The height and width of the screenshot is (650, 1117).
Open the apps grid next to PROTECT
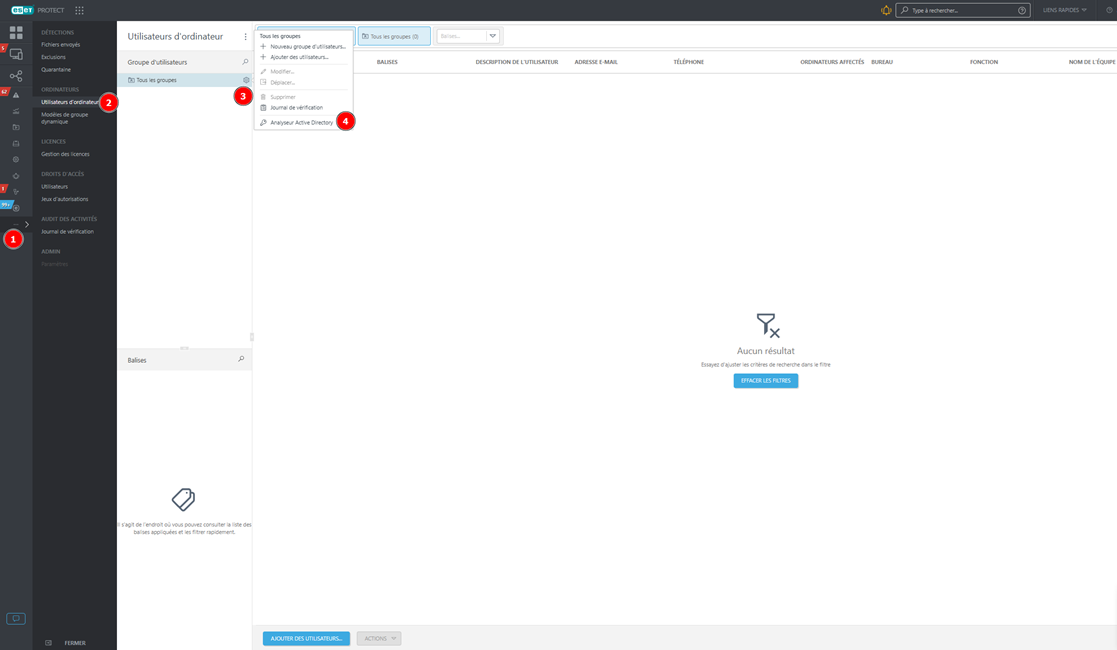pyautogui.click(x=79, y=10)
